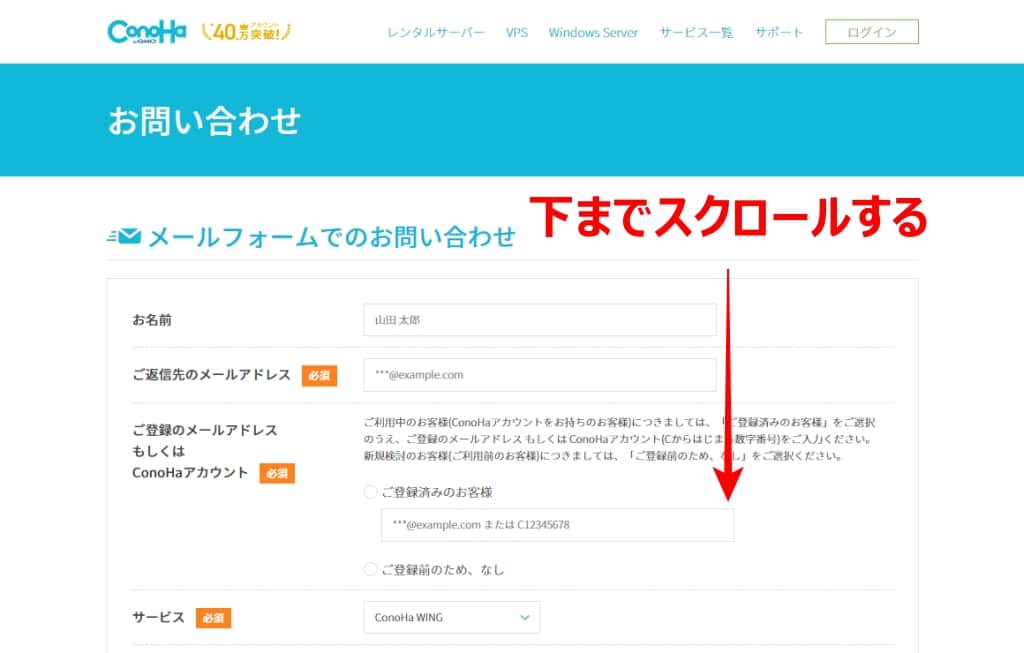
Task: Focus the お名前 input field
Action: click(x=539, y=320)
